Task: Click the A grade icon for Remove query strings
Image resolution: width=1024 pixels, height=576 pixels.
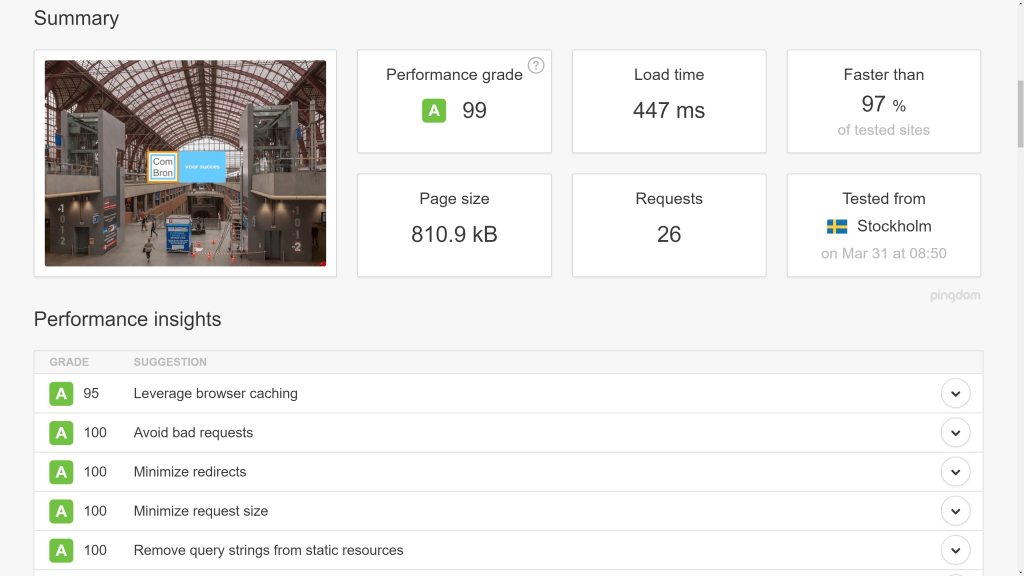Action: pos(61,551)
